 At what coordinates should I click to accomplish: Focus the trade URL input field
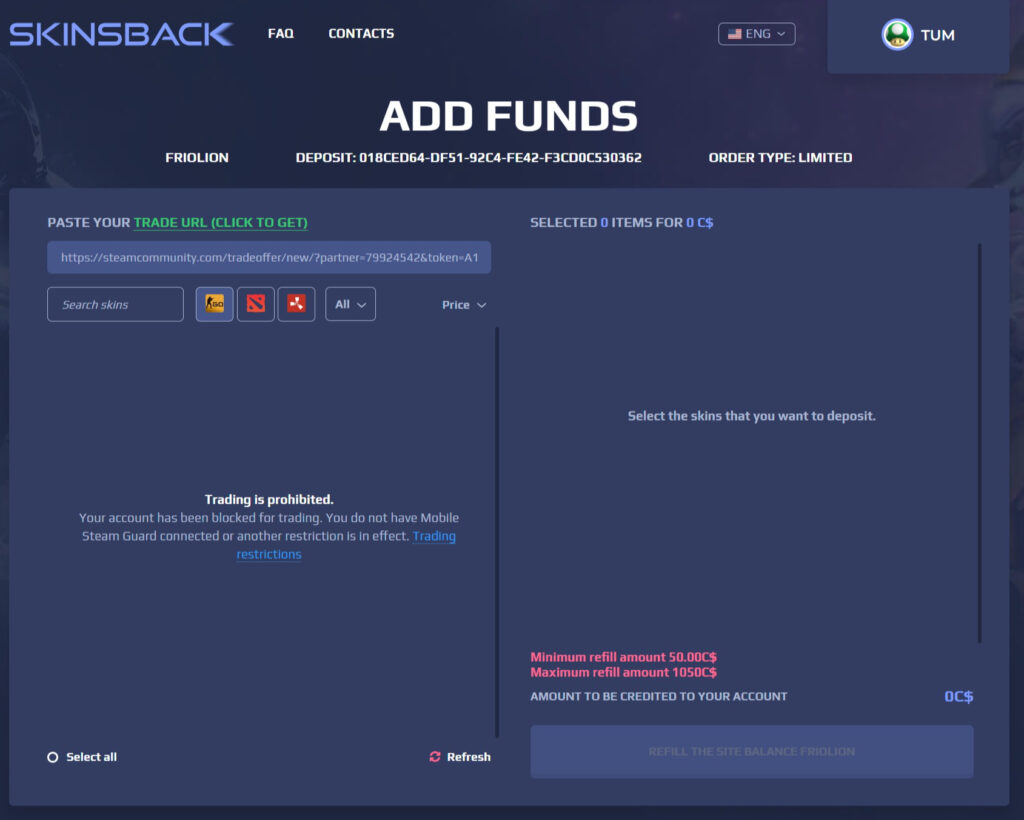269,257
